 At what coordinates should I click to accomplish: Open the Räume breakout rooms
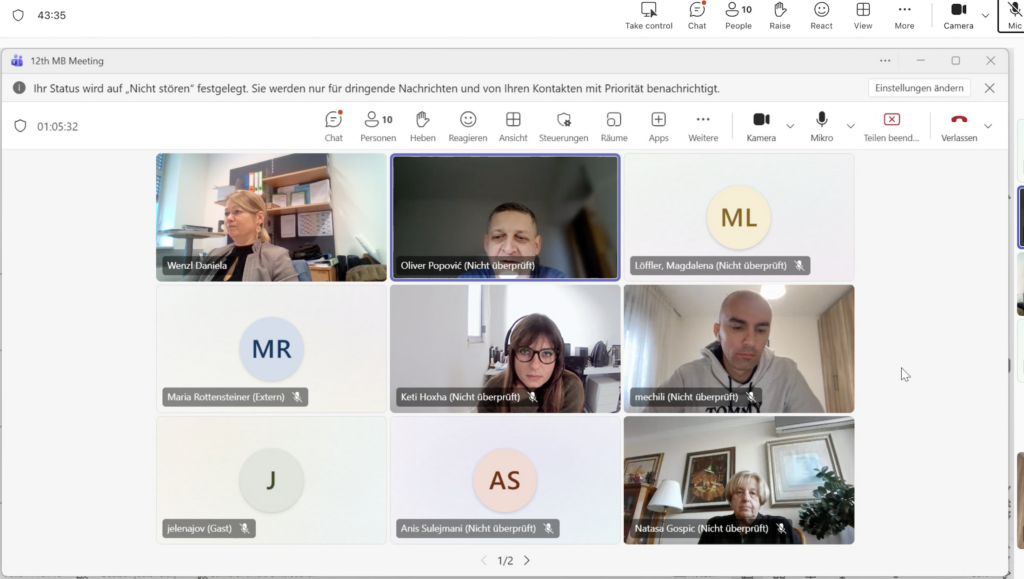point(614,126)
